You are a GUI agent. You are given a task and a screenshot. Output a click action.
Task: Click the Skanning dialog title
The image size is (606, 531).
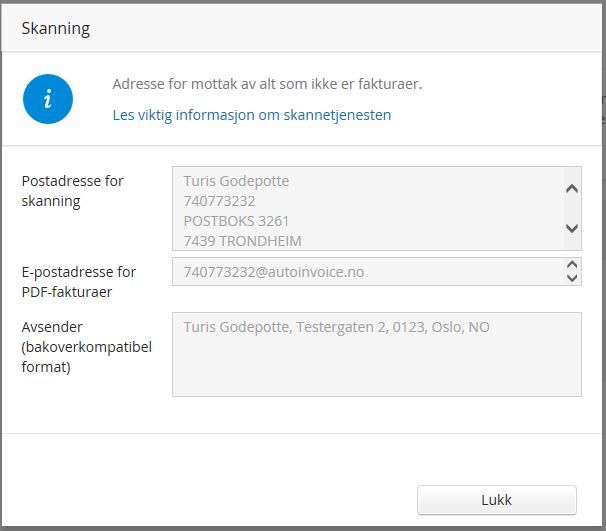click(56, 28)
